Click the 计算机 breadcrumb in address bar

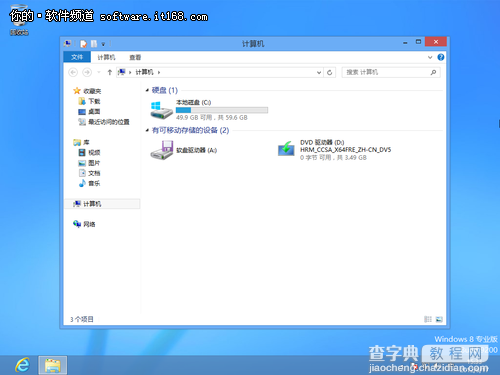144,72
